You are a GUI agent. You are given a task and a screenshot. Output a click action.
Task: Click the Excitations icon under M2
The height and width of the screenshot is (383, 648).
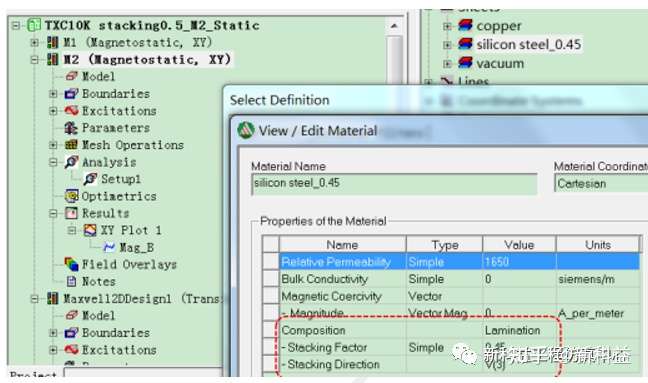71,111
